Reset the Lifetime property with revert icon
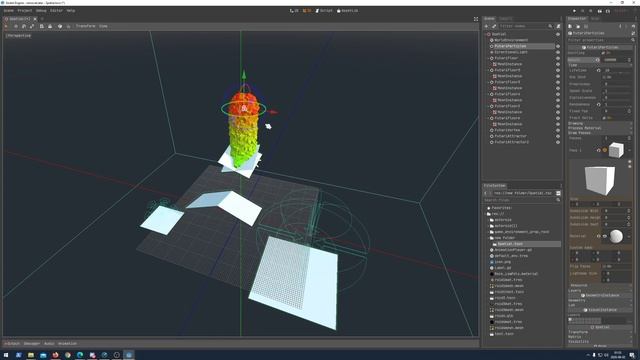This screenshot has width=640, height=360. [x=599, y=70]
